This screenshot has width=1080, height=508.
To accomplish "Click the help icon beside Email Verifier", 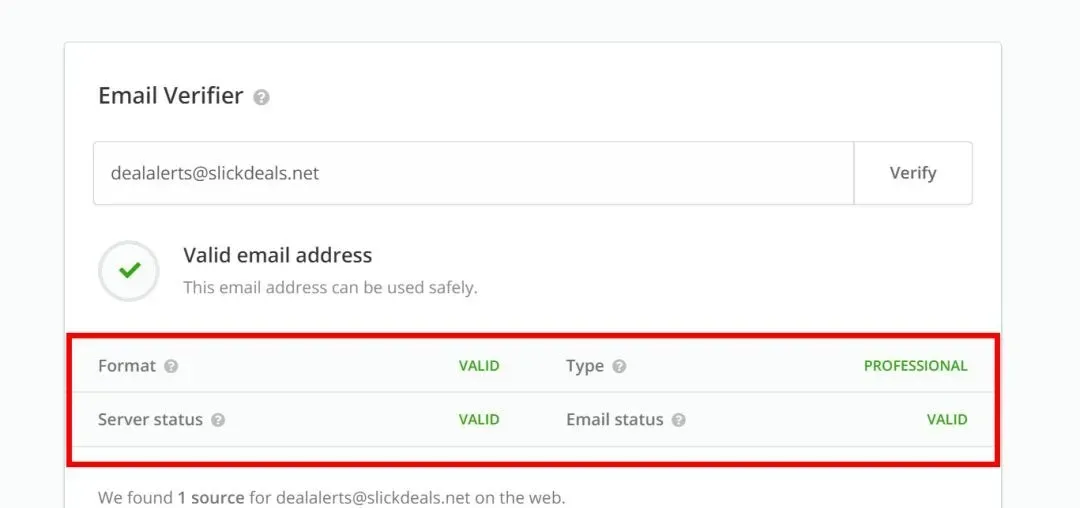I will [261, 97].
